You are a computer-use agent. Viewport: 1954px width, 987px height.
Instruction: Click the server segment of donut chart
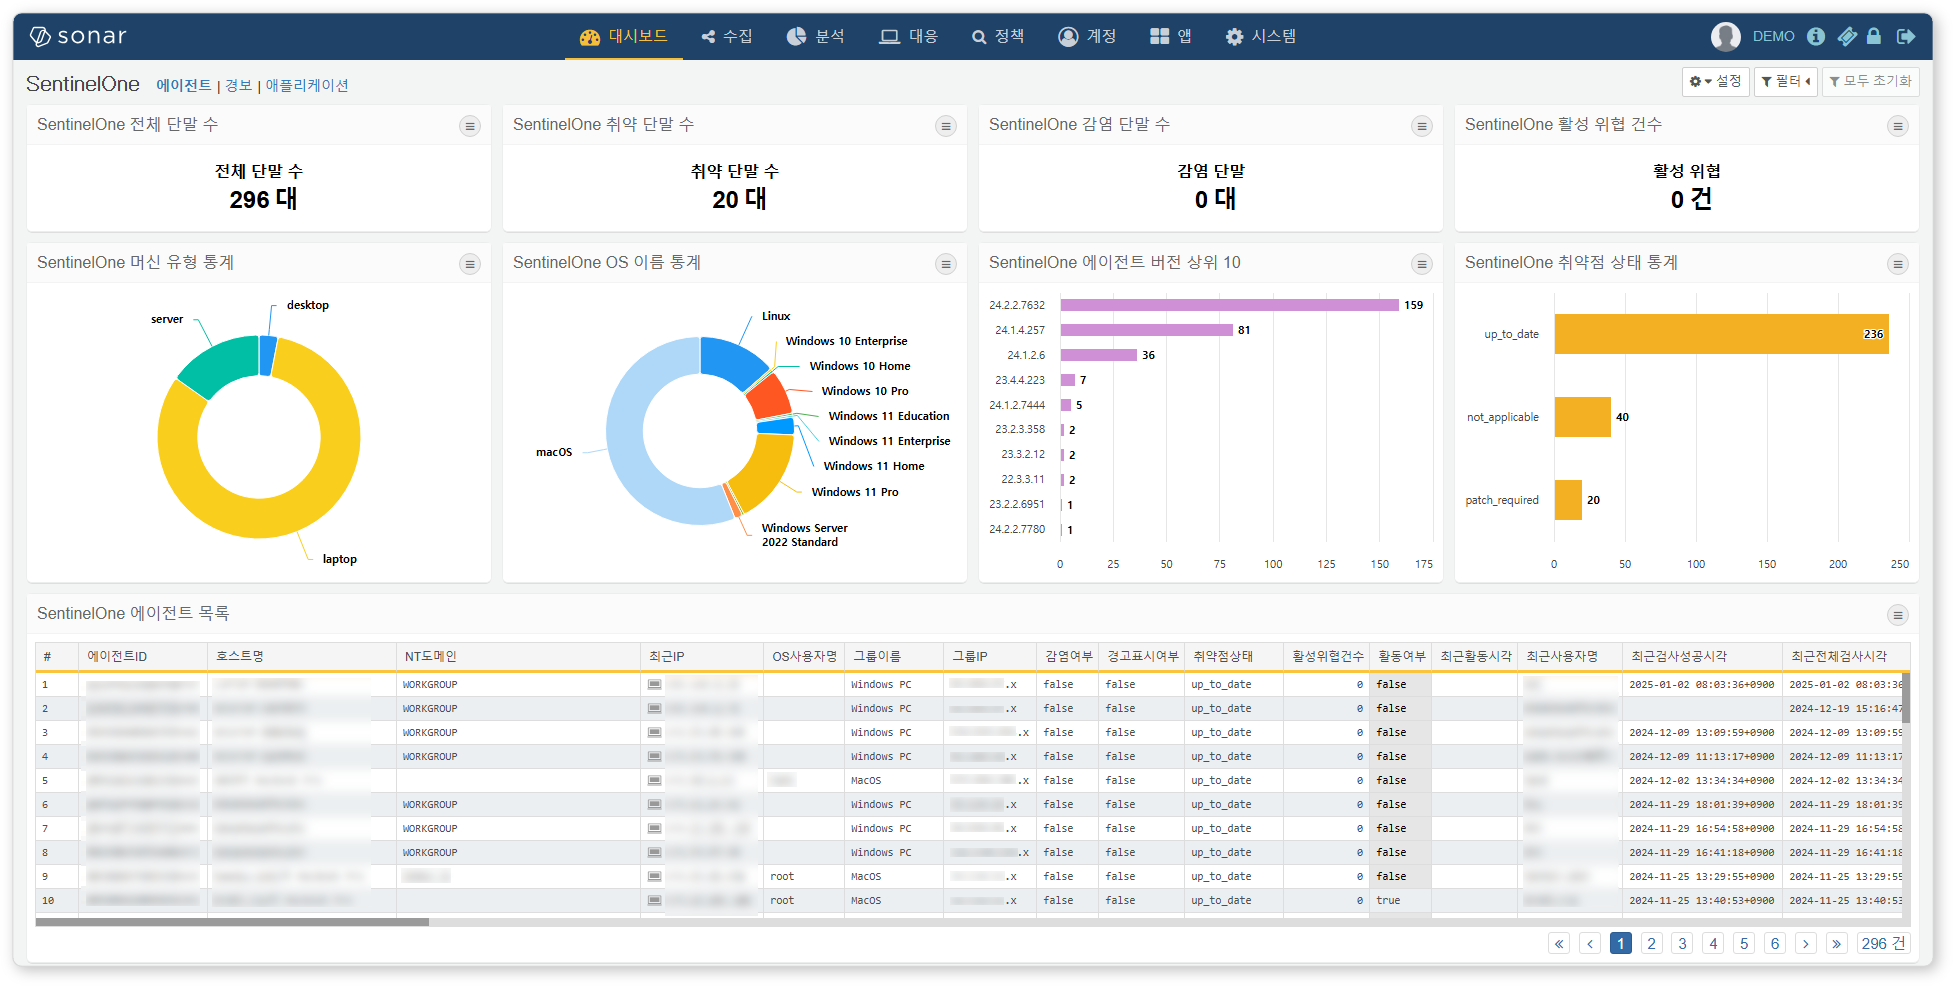click(x=222, y=365)
